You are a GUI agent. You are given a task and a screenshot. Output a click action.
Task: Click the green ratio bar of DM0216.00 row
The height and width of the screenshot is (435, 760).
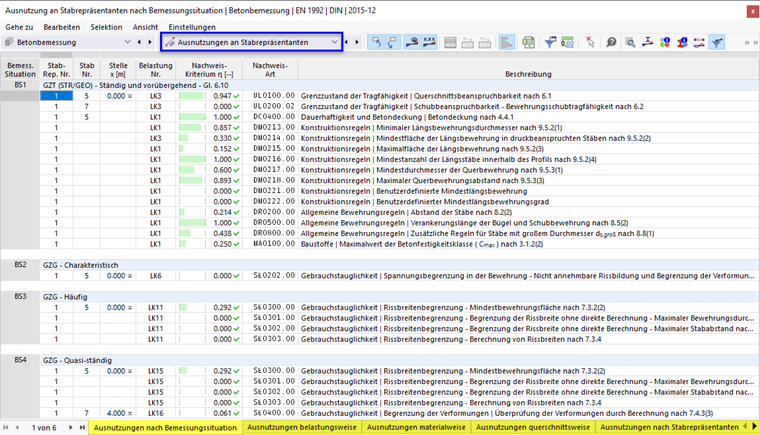click(192, 159)
